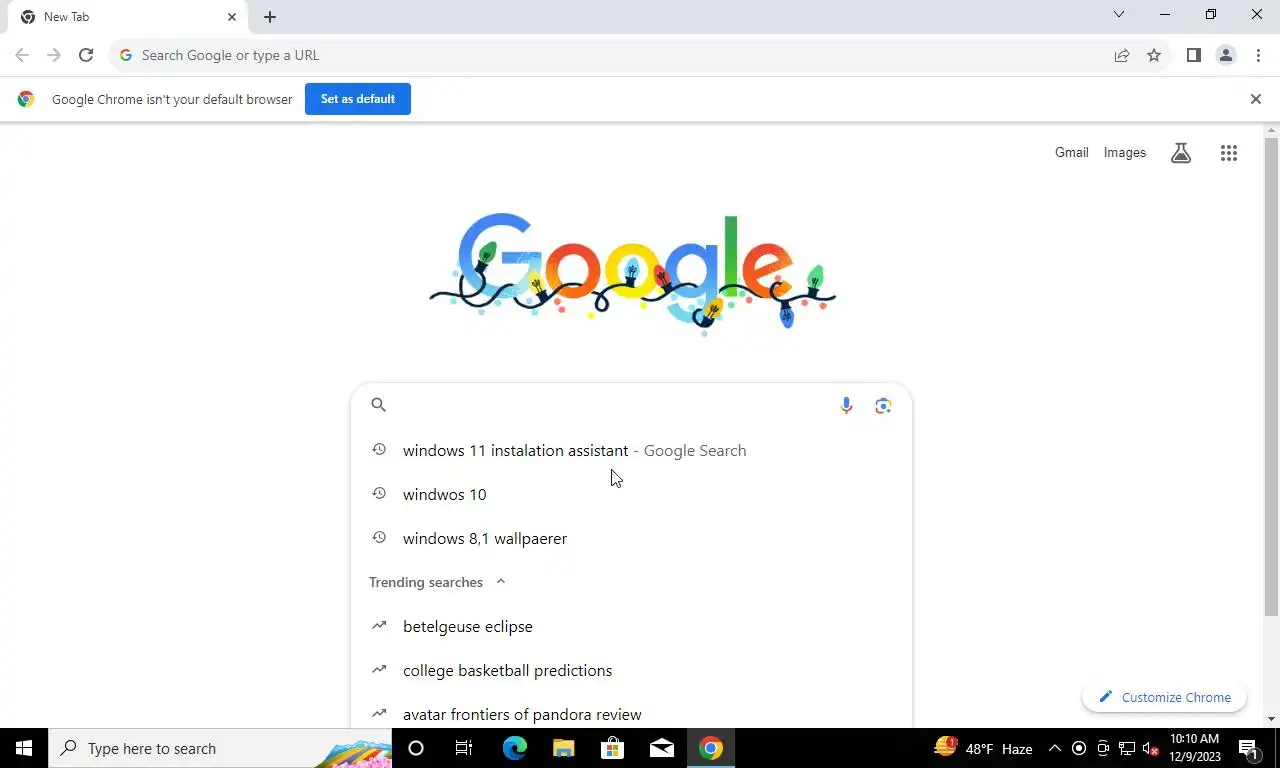The height and width of the screenshot is (768, 1280).
Task: Open Google Lens image search icon
Action: coord(883,405)
